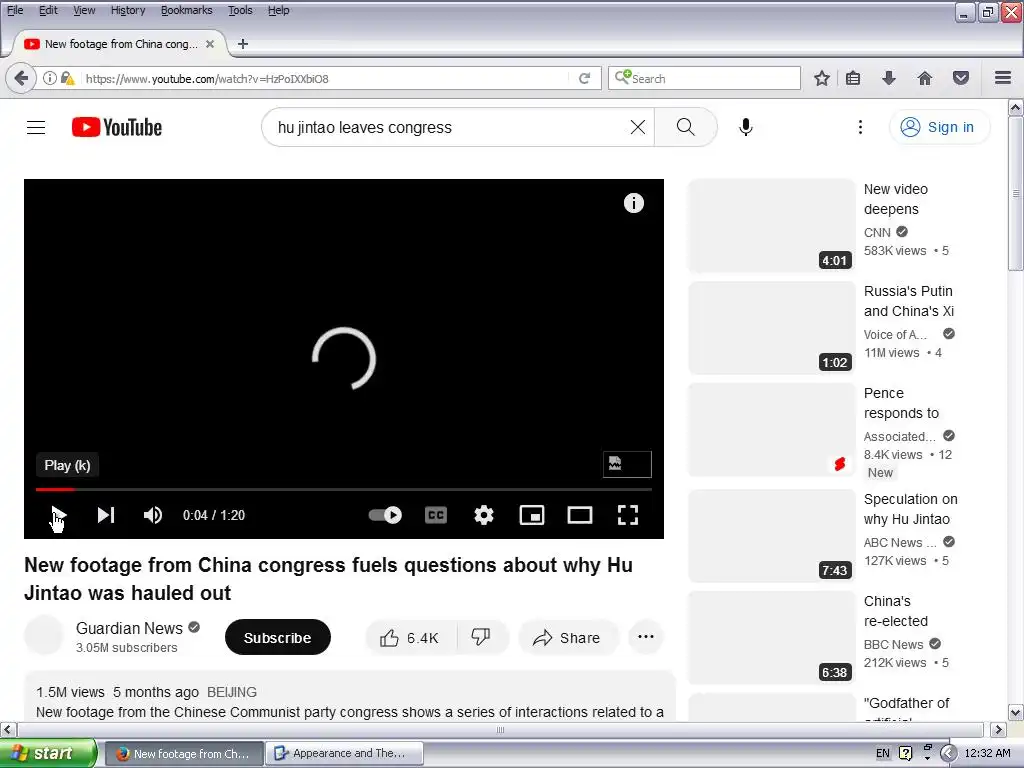The width and height of the screenshot is (1024, 768).
Task: Mute the video volume icon
Action: (x=153, y=515)
